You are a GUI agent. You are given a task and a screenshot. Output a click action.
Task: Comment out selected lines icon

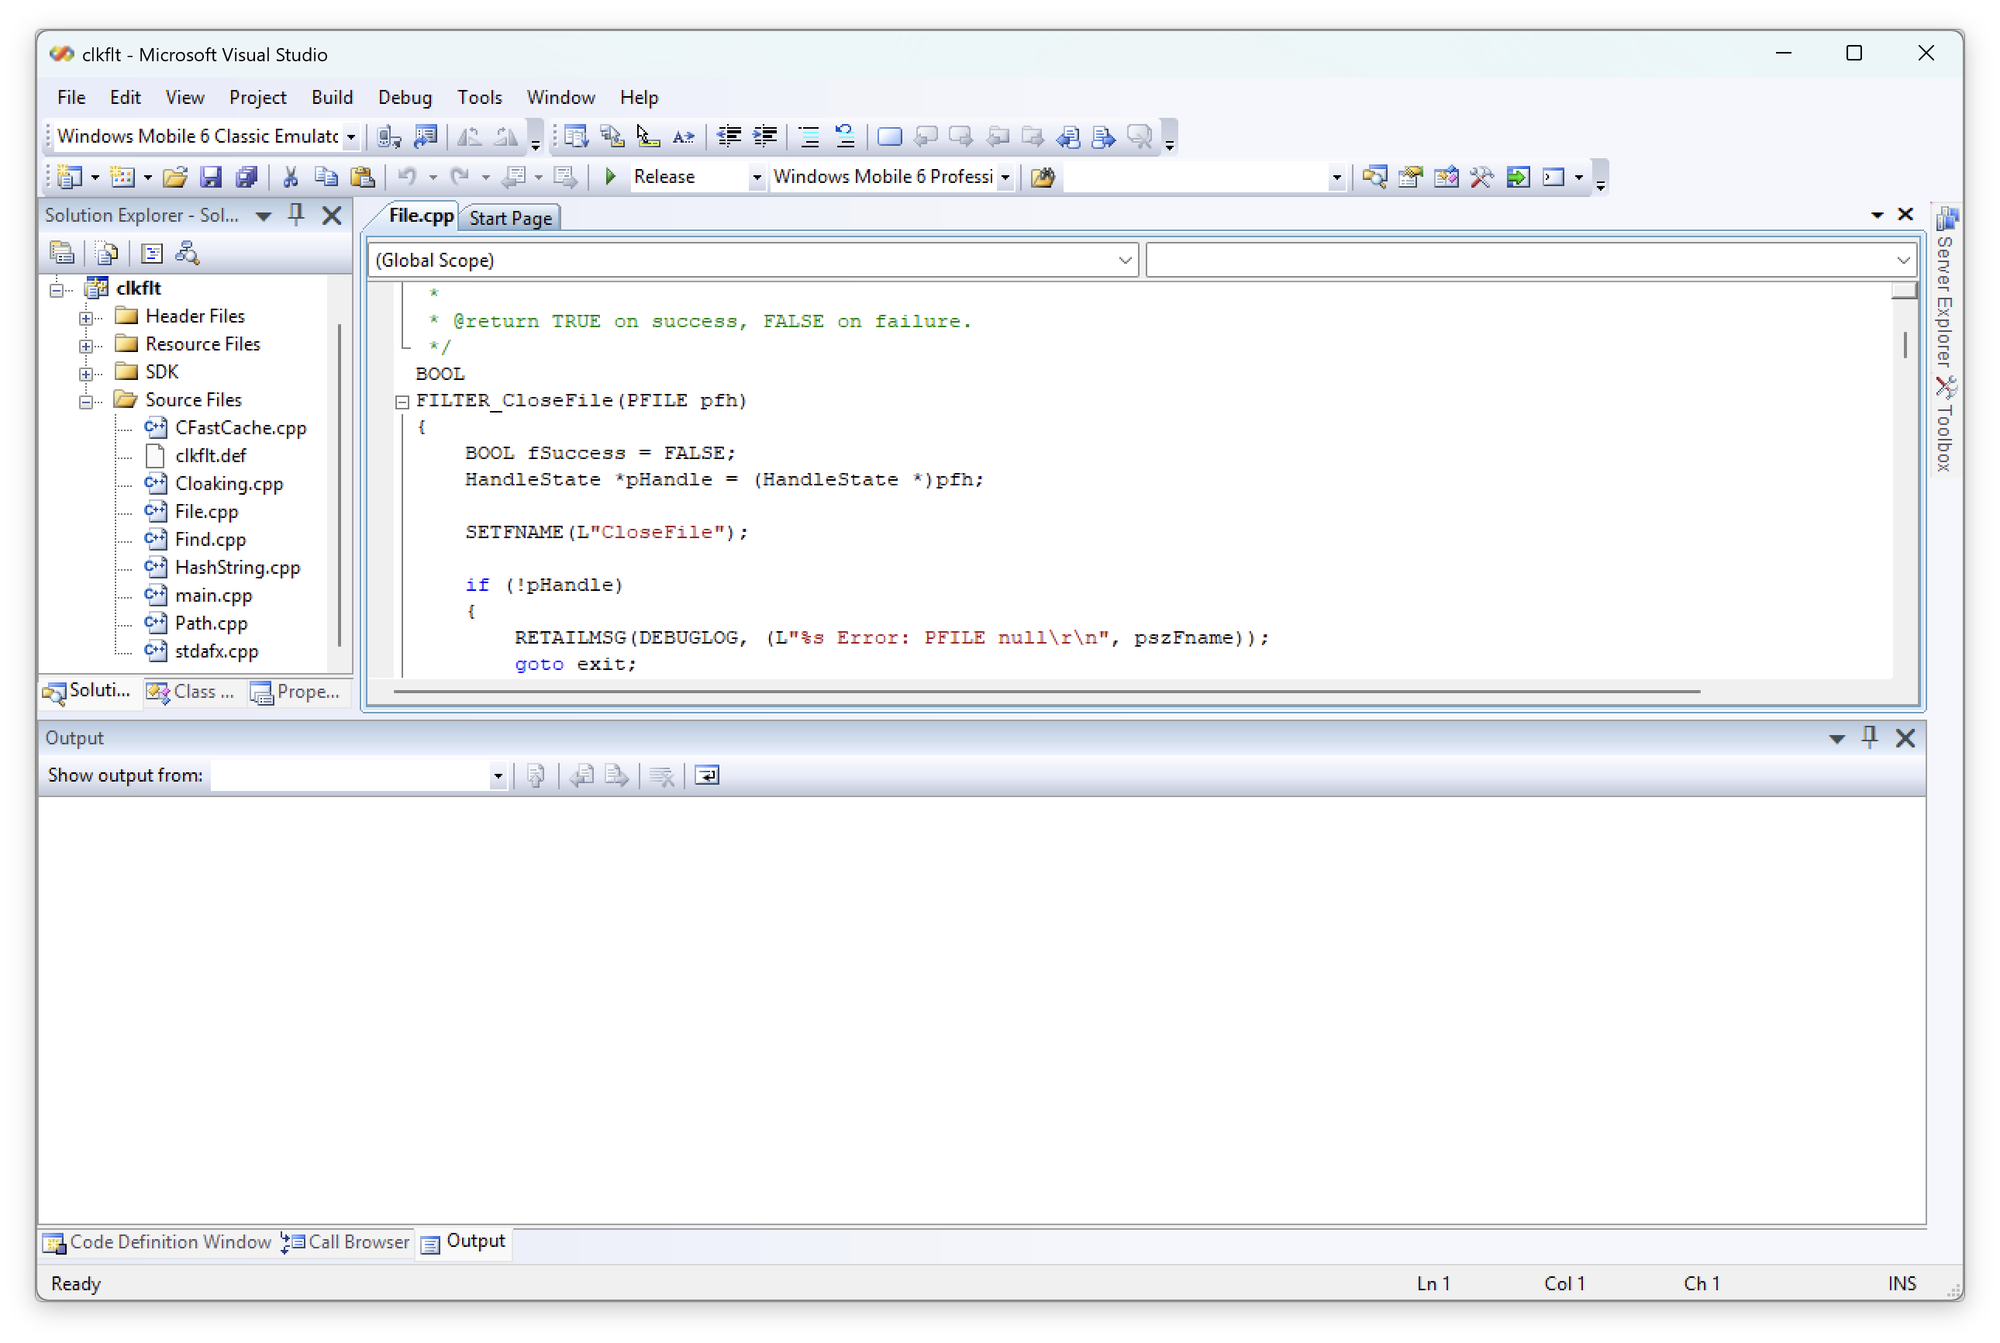pos(809,137)
